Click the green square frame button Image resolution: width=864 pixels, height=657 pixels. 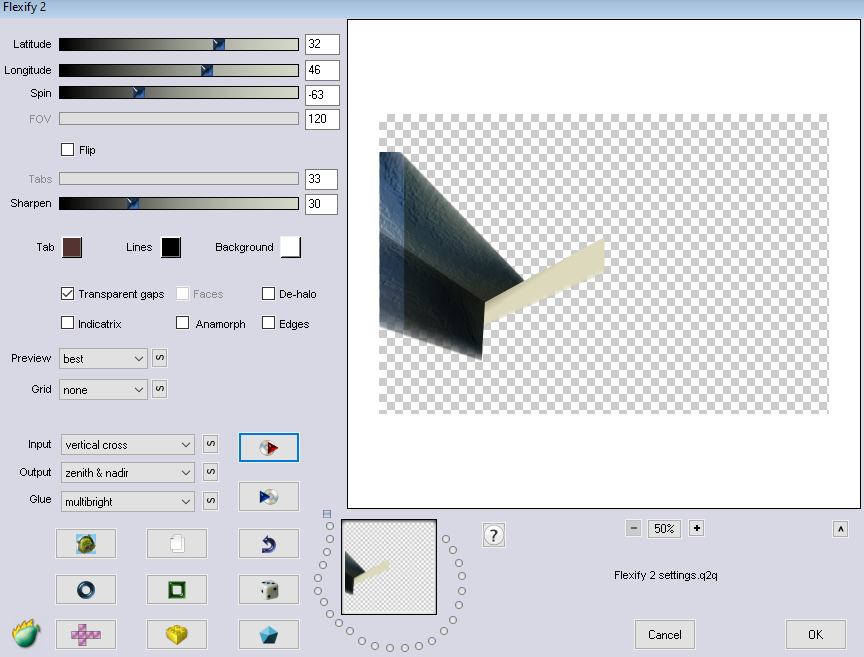(x=177, y=591)
